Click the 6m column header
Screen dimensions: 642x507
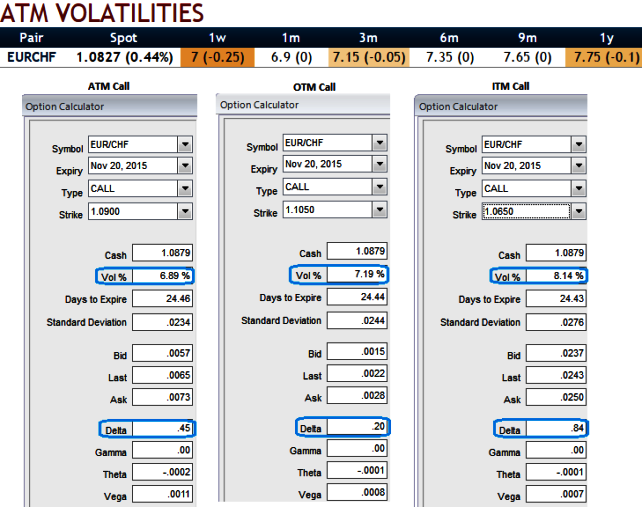(449, 38)
